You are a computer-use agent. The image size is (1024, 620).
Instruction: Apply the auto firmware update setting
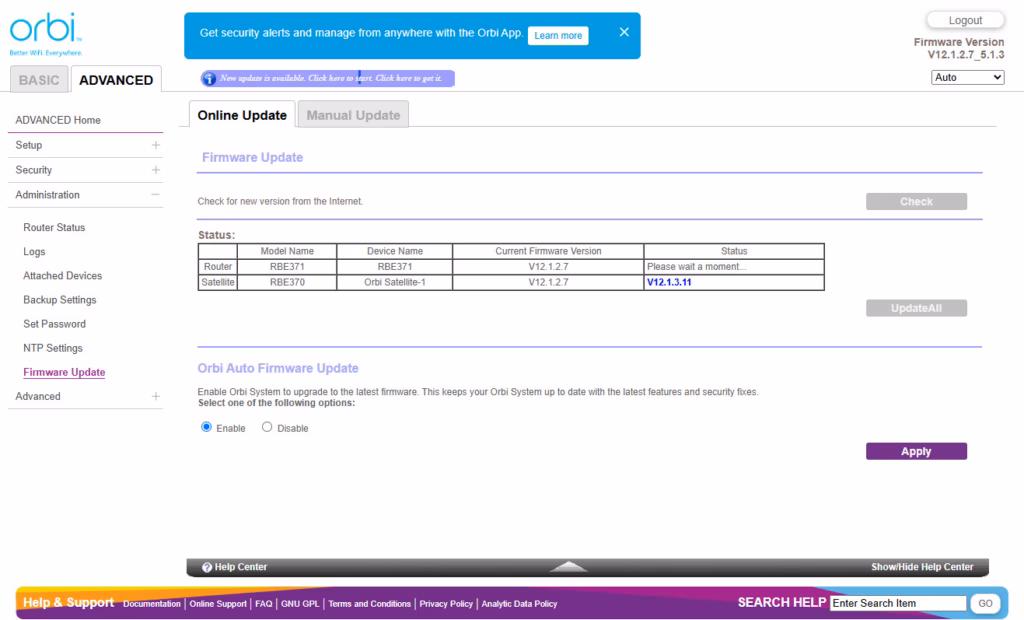coord(915,451)
